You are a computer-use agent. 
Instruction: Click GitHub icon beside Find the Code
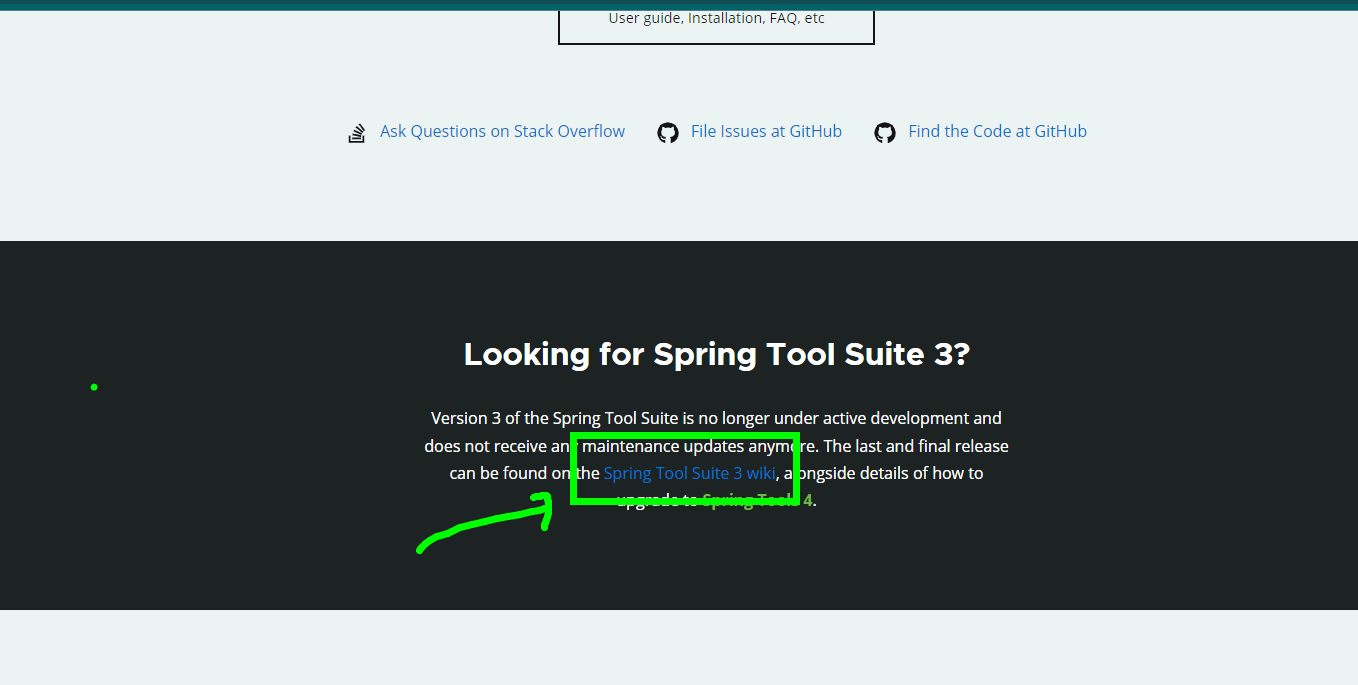pos(885,133)
